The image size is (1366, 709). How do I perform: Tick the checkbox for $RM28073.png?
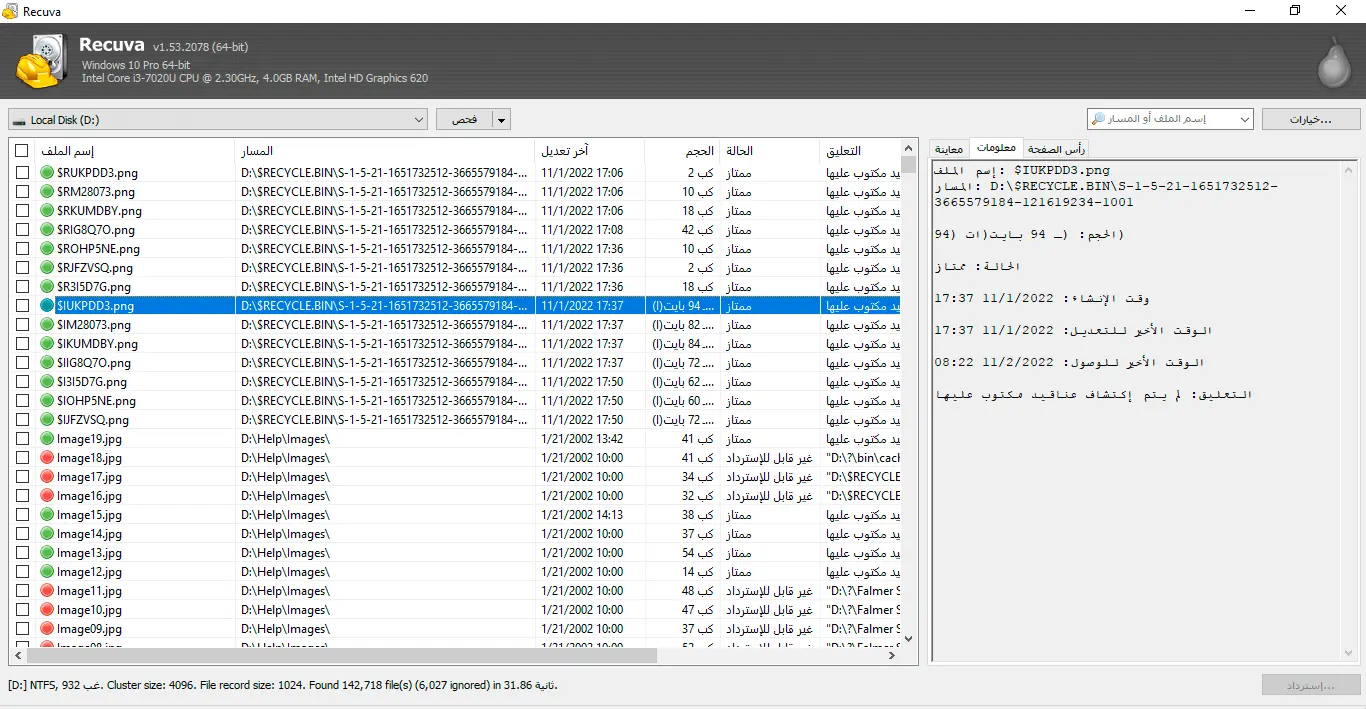(x=22, y=192)
